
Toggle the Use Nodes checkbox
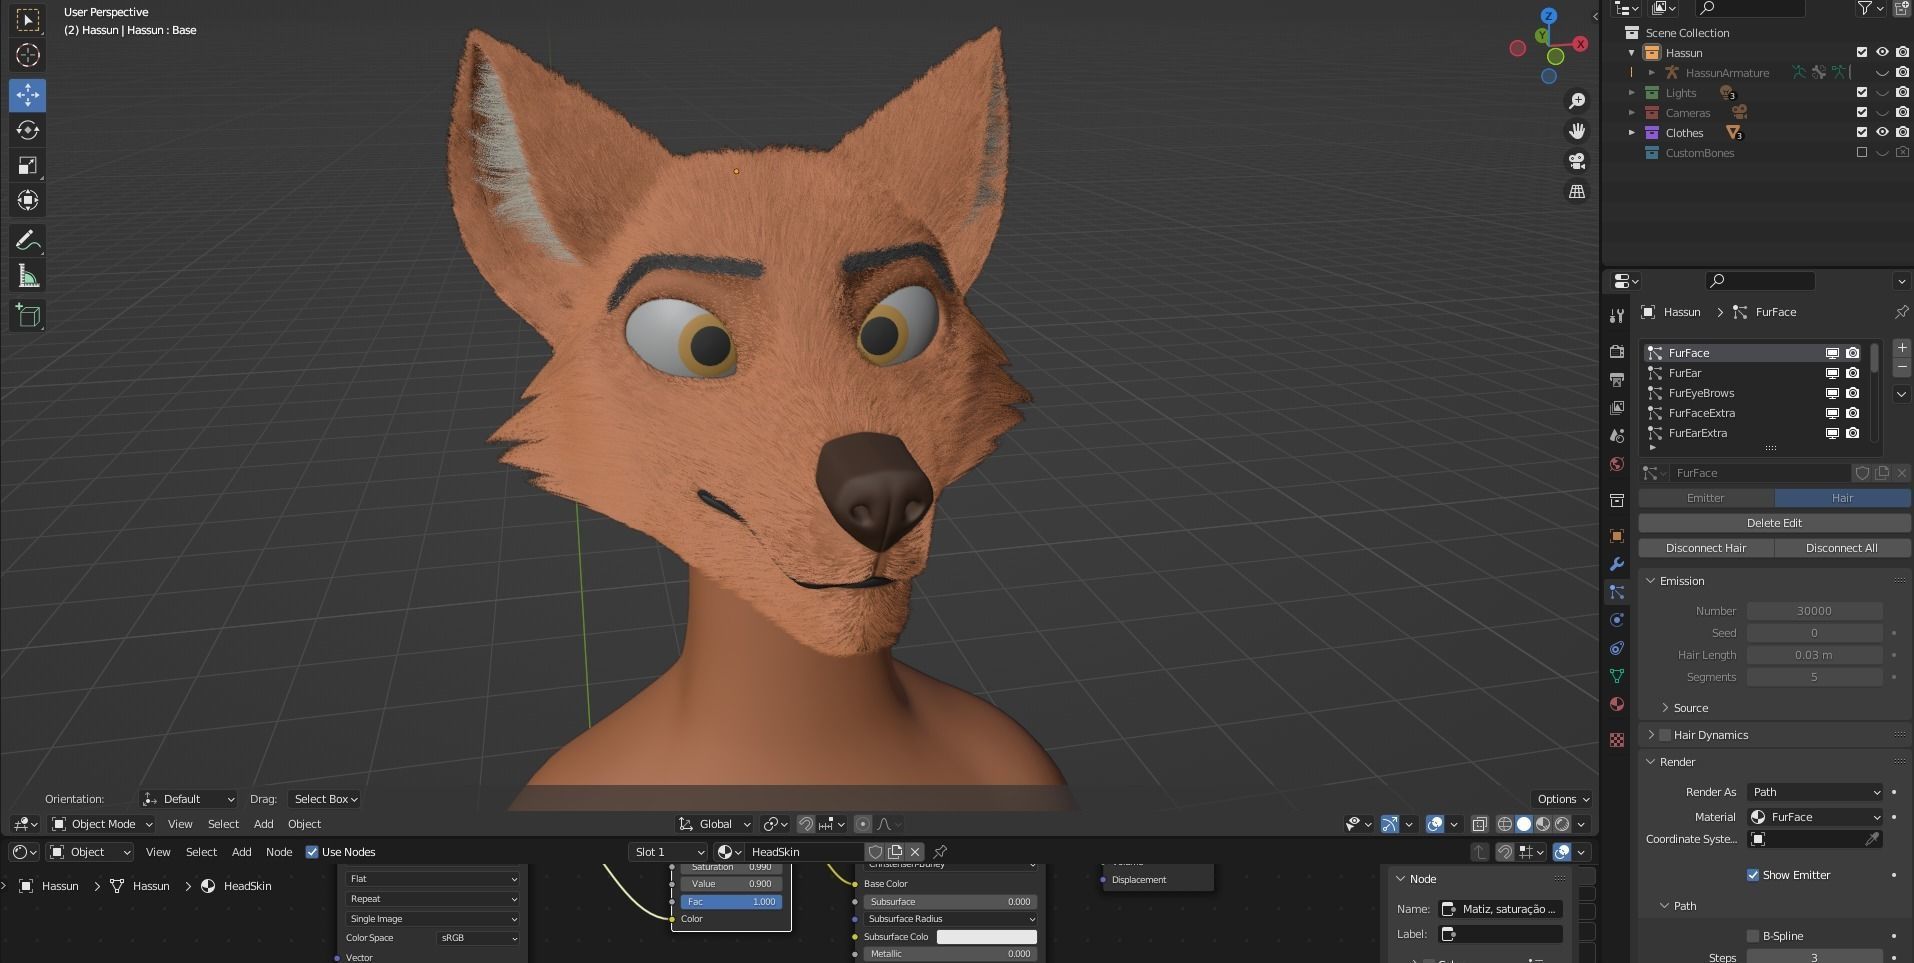tap(312, 852)
